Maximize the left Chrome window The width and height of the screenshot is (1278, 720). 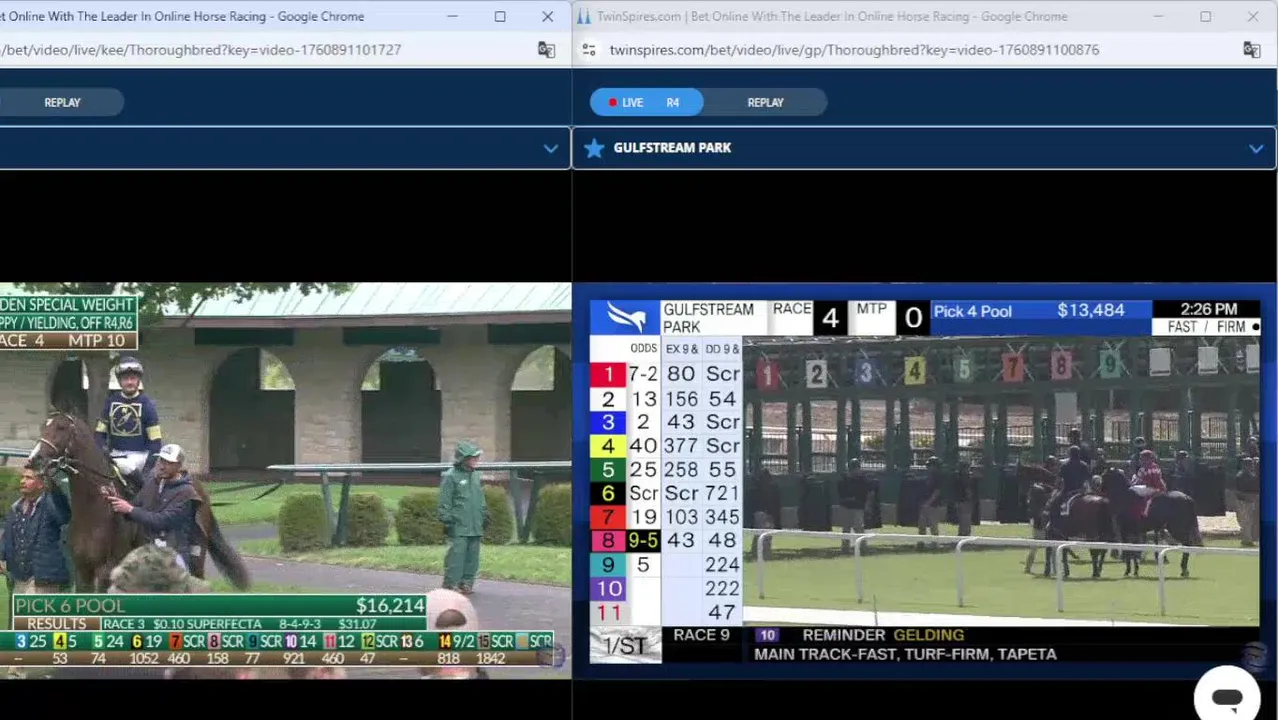(500, 16)
